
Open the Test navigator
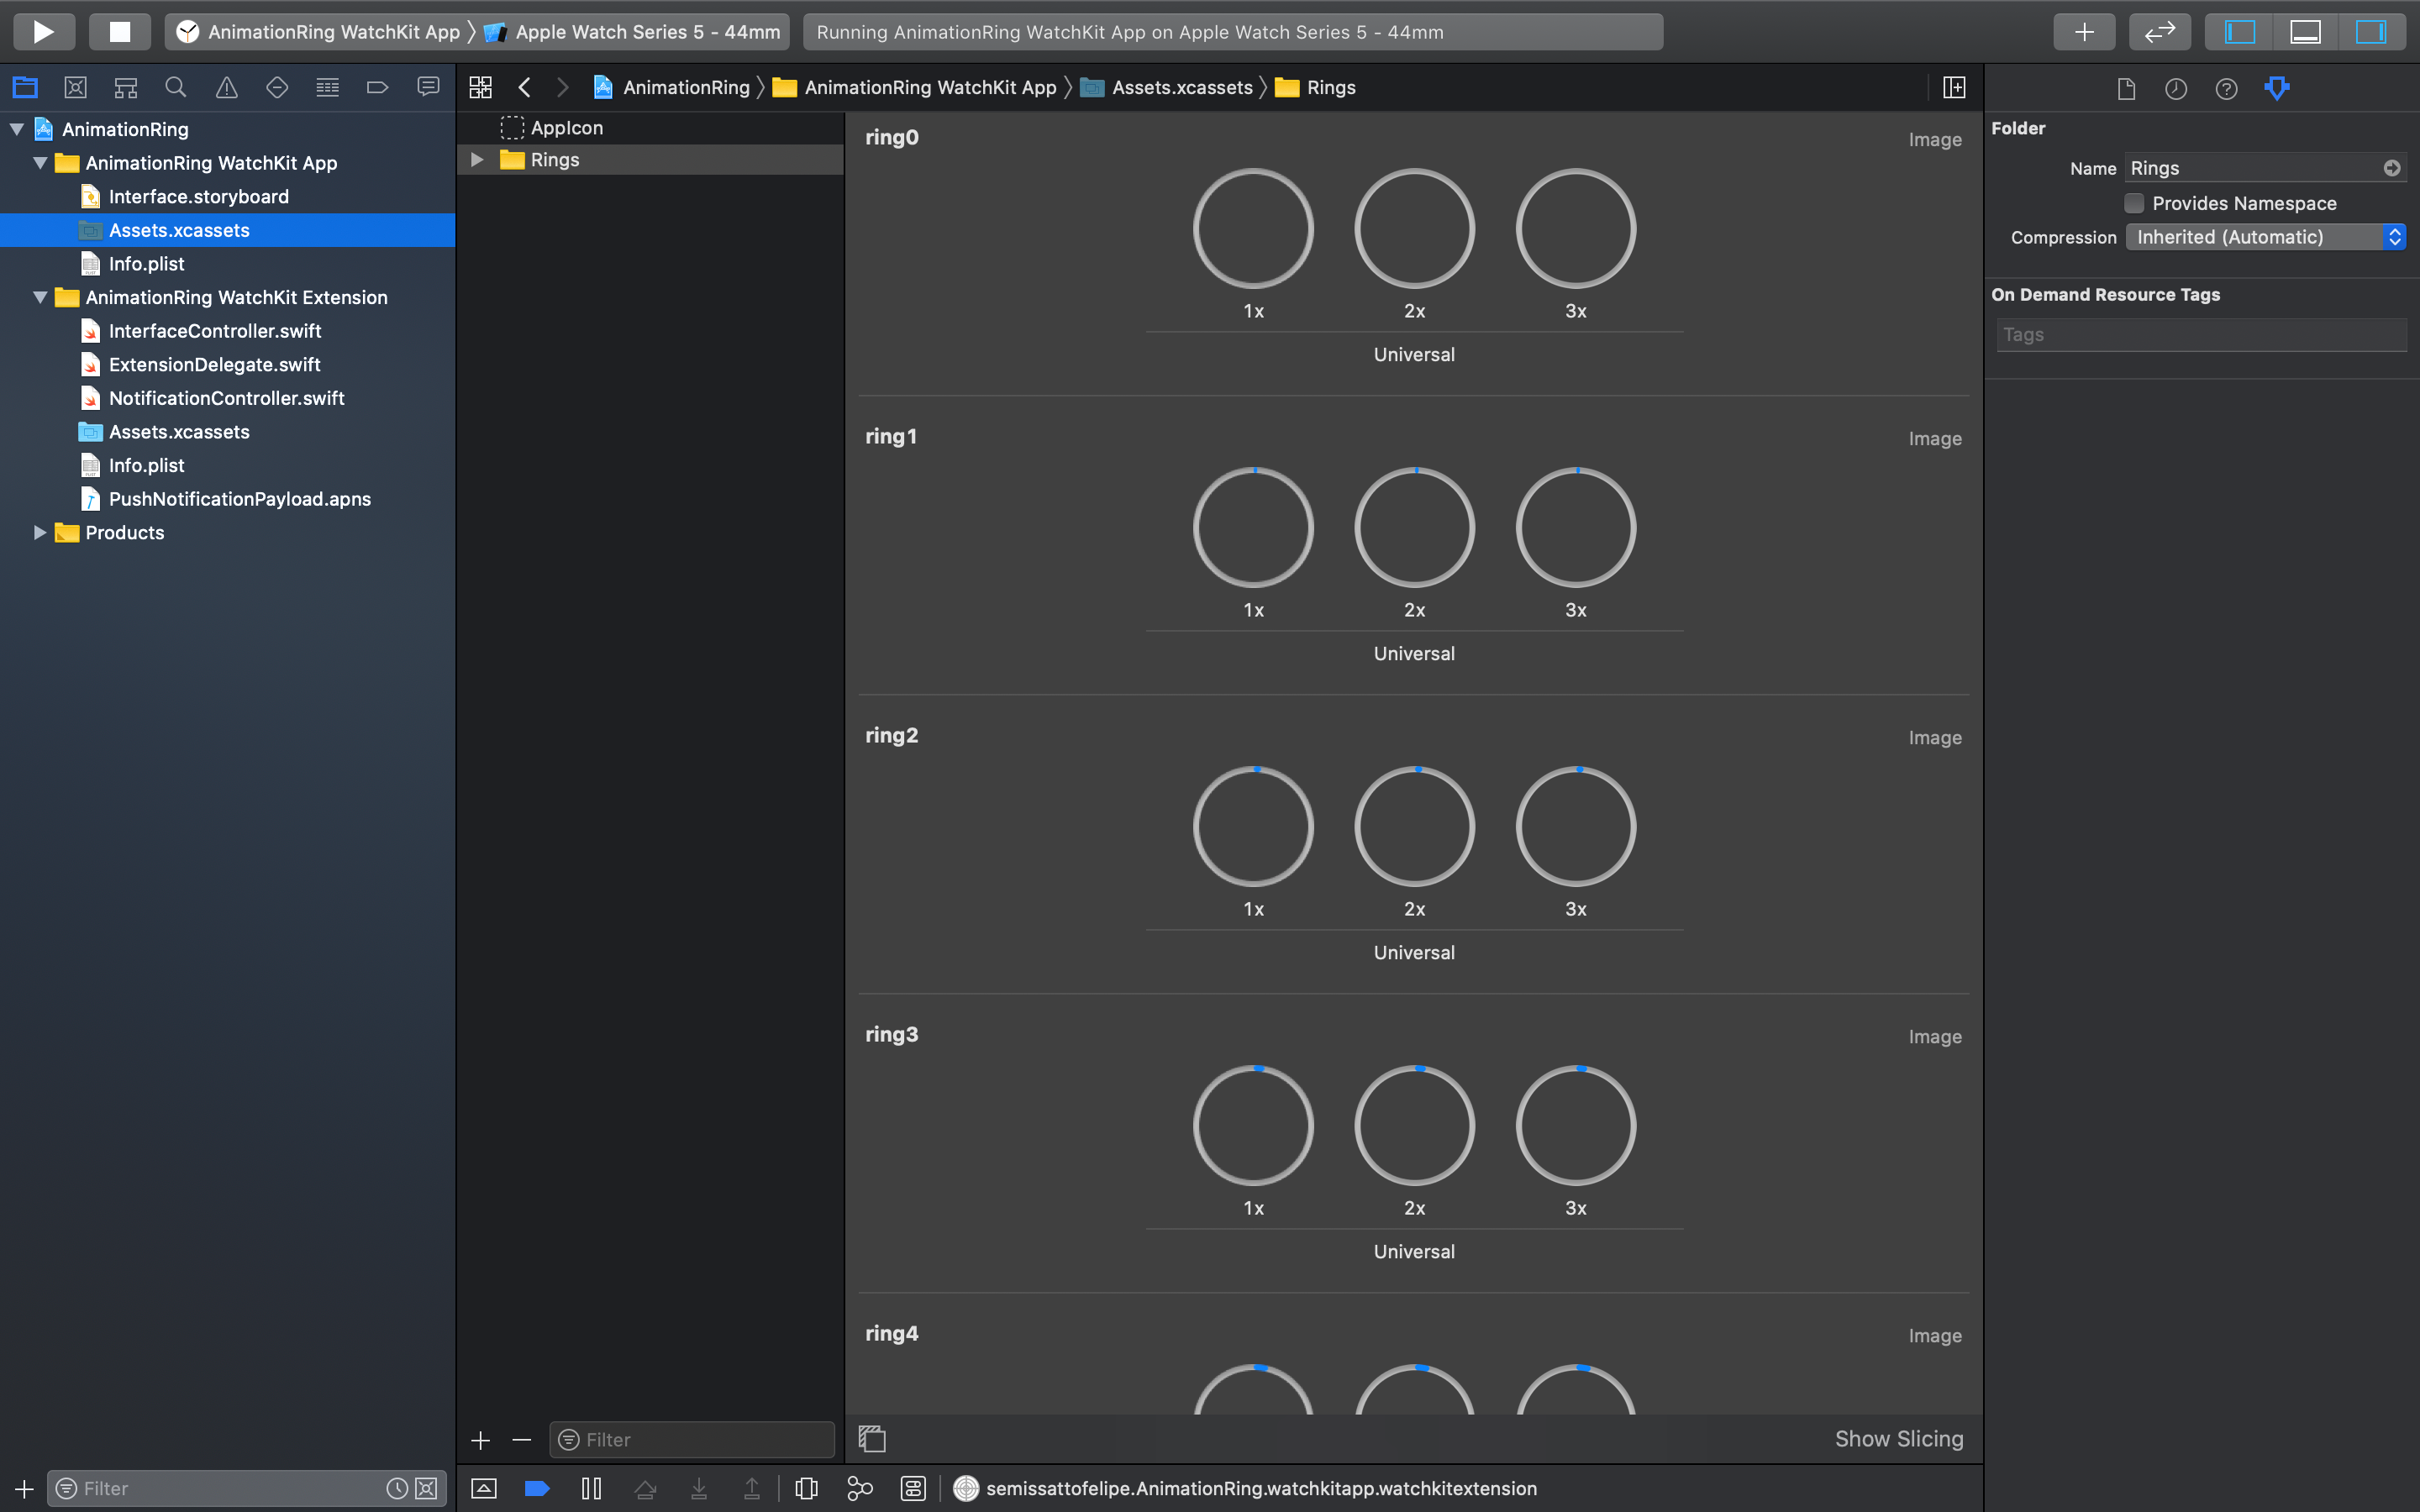pyautogui.click(x=277, y=87)
